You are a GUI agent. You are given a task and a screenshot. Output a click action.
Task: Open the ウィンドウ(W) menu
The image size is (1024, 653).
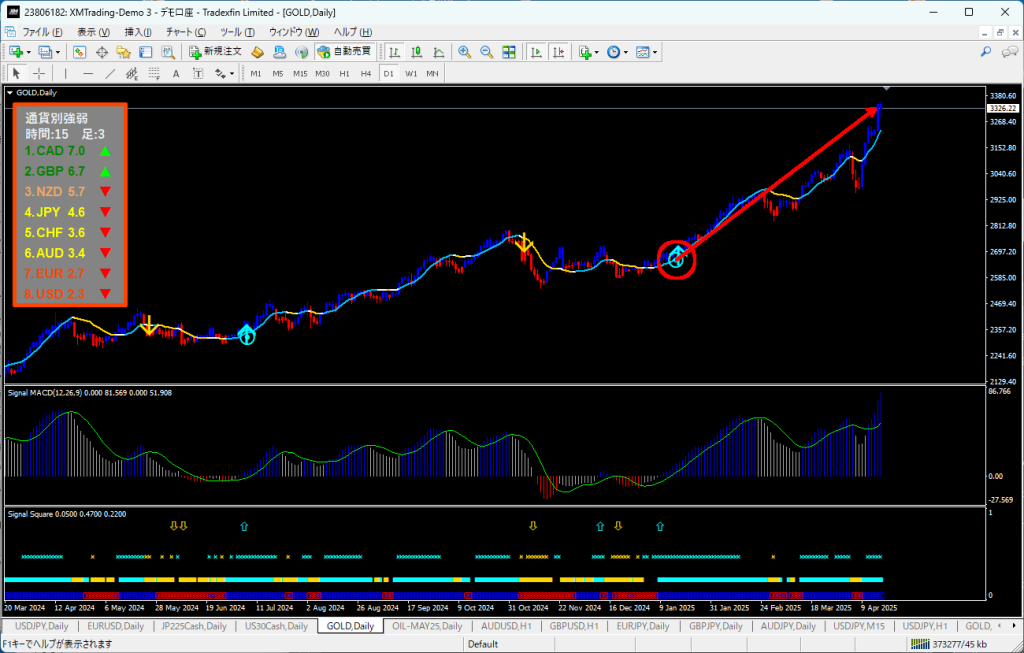pos(294,31)
